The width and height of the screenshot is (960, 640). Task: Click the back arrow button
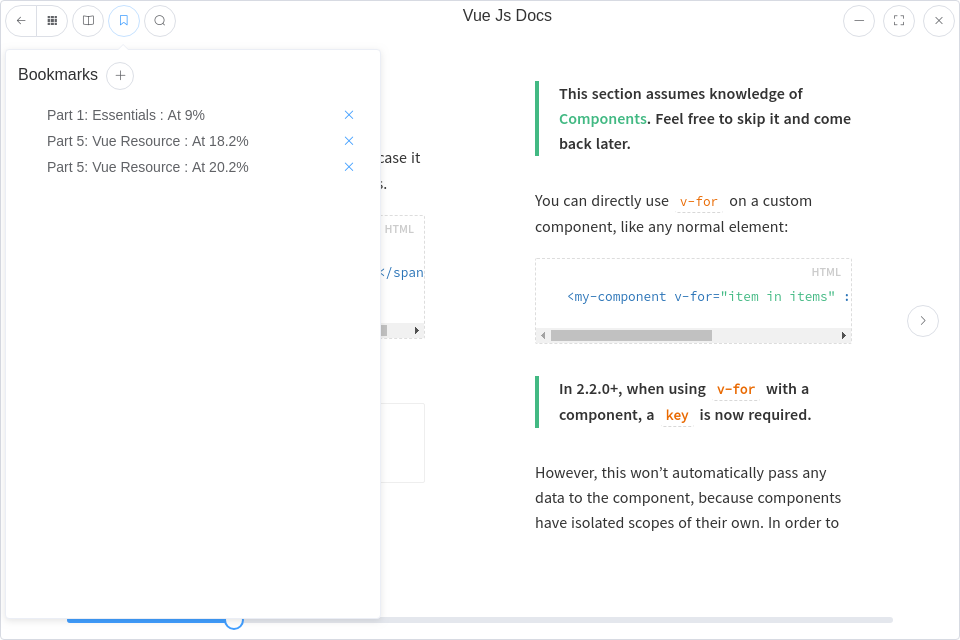click(x=21, y=20)
